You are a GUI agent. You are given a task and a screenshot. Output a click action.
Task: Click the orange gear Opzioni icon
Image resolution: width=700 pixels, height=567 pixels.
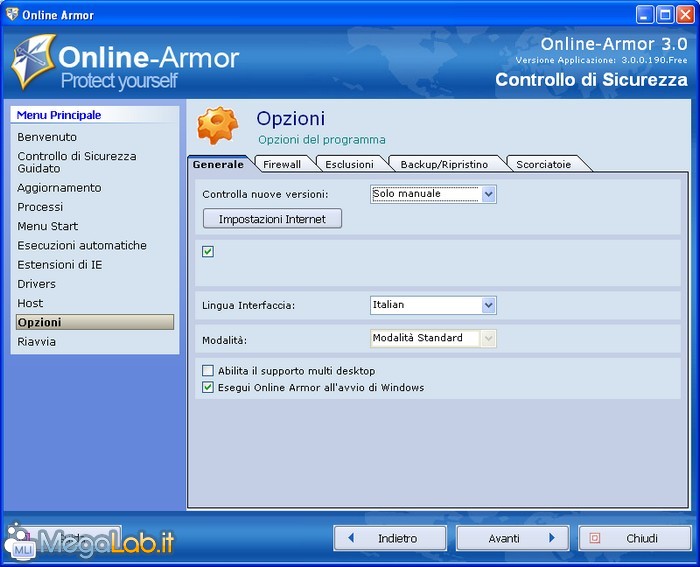coord(217,125)
